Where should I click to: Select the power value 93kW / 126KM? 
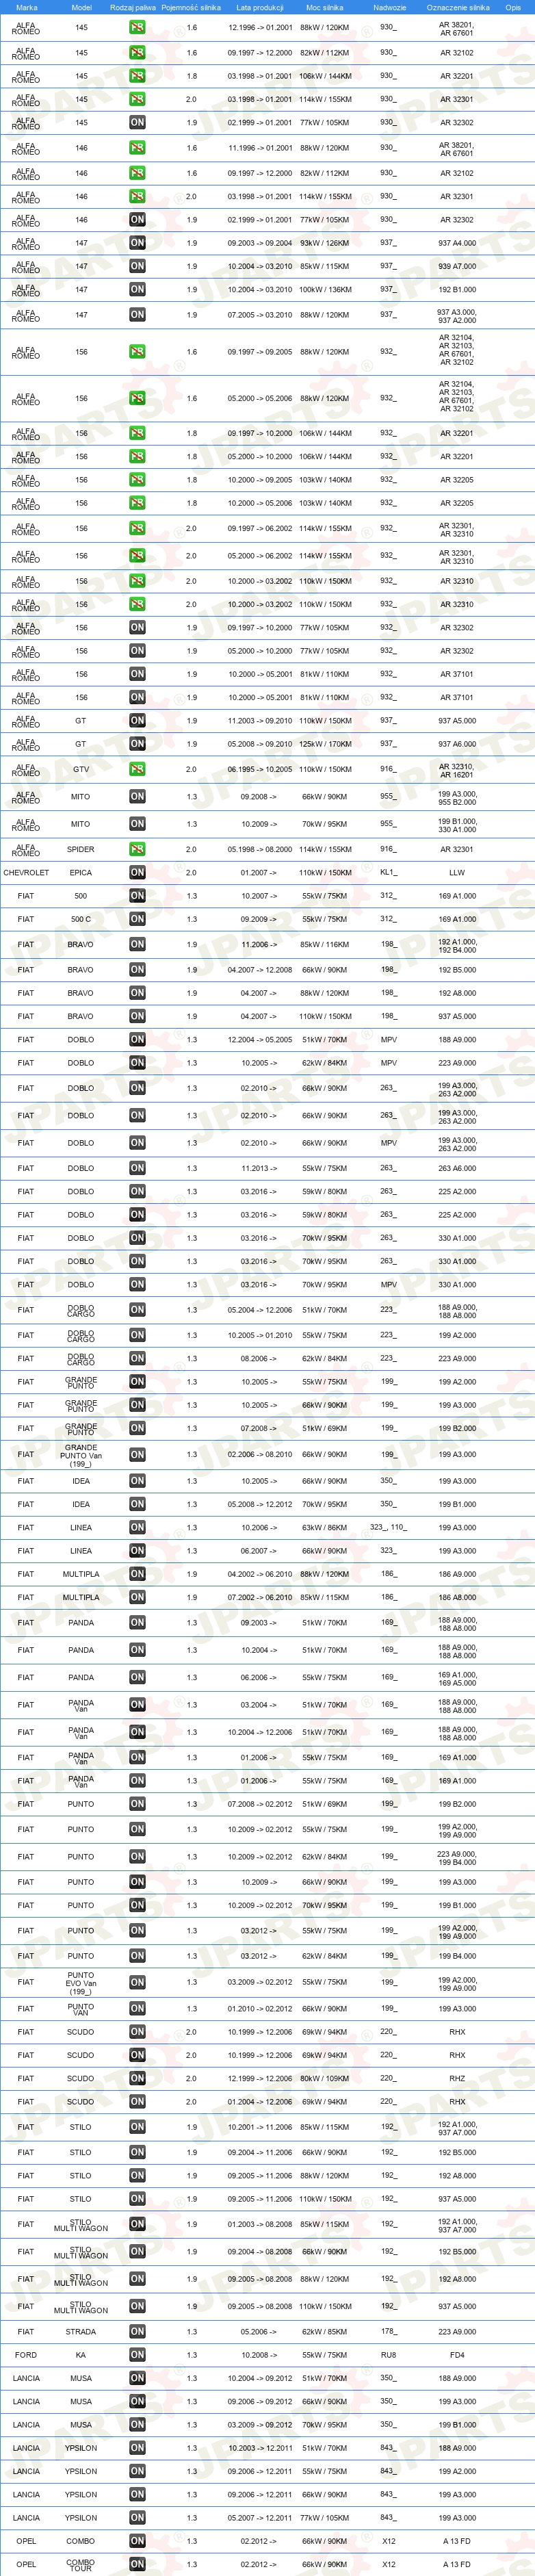[x=325, y=243]
